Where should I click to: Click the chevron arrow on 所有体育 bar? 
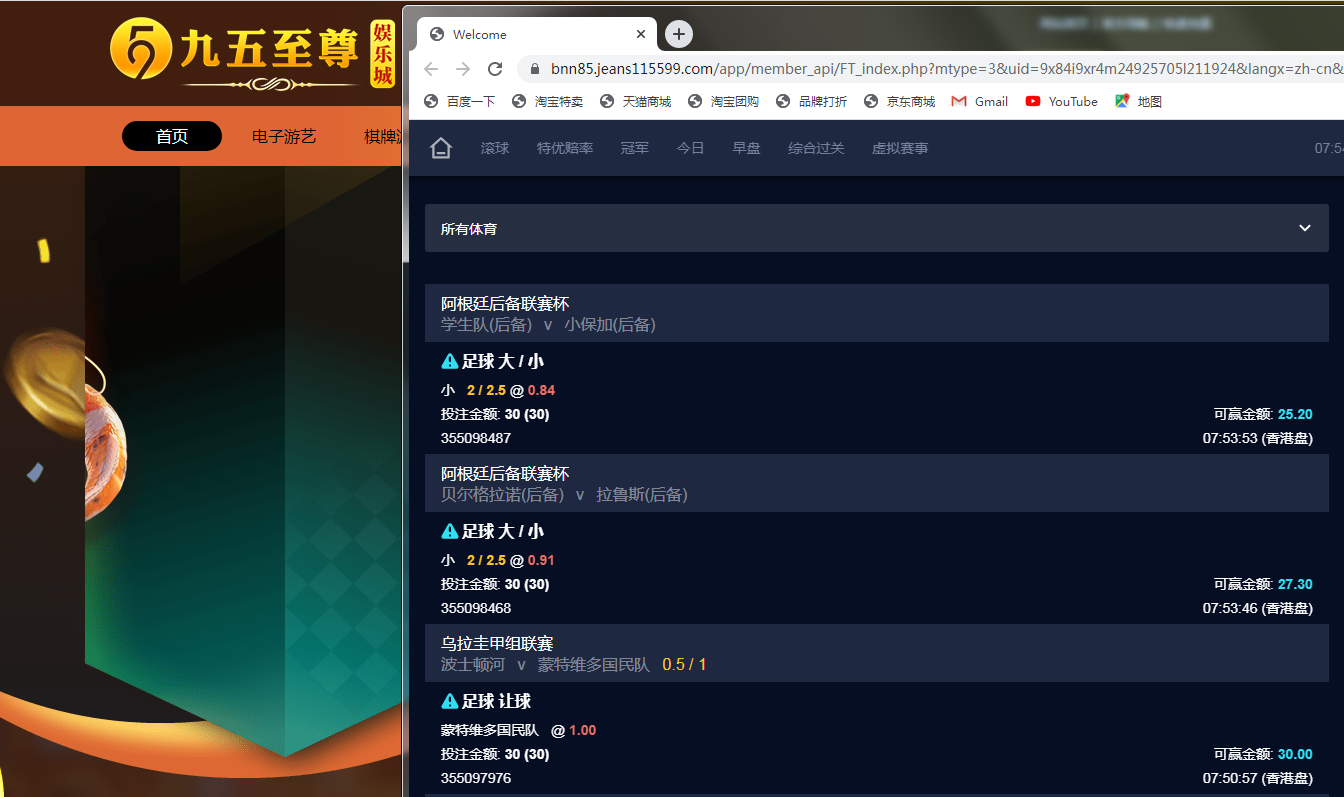coord(1305,228)
